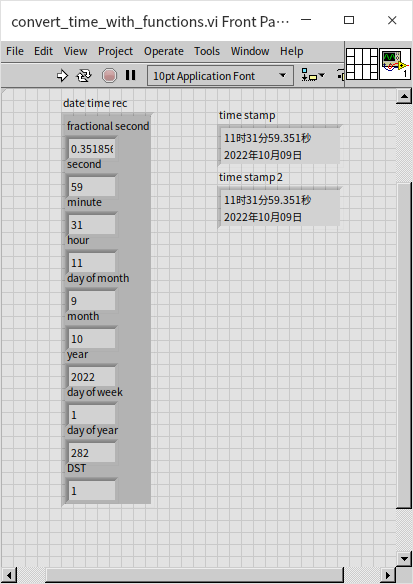Viewport: 413px width, 584px height.
Task: Open the Help menu
Action: [291, 51]
